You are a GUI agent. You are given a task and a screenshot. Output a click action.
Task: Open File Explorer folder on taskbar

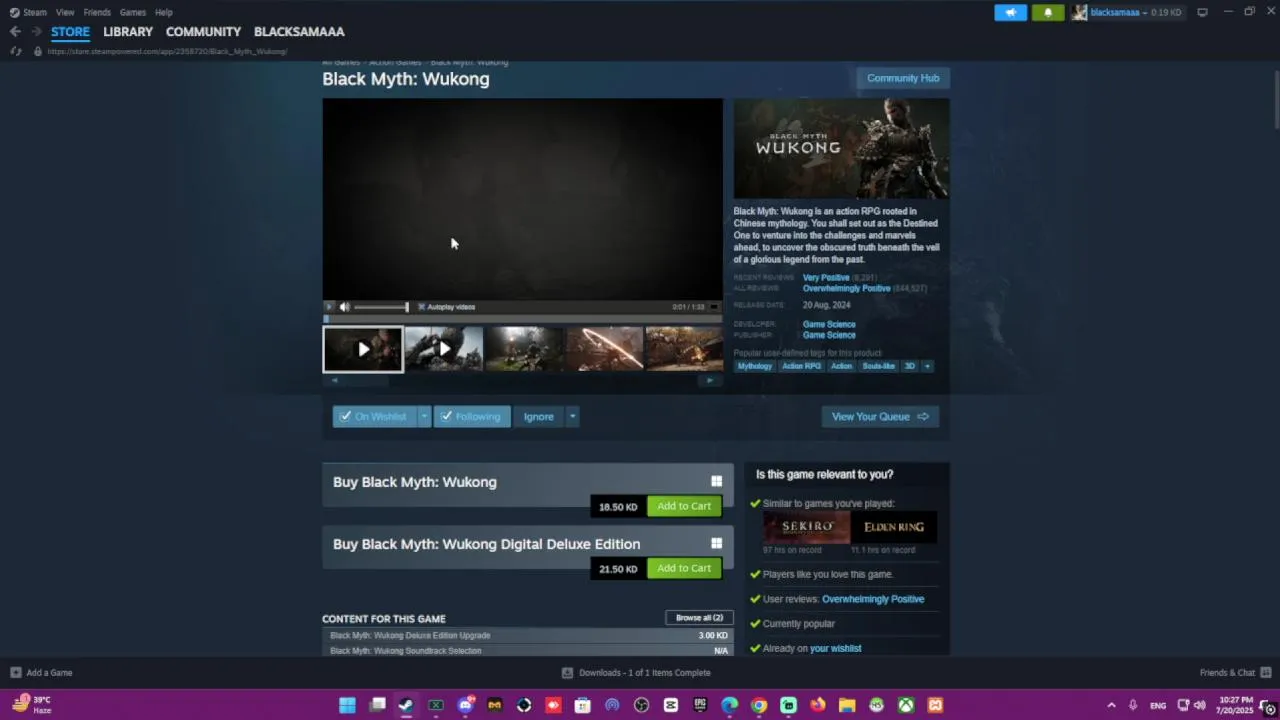(847, 705)
